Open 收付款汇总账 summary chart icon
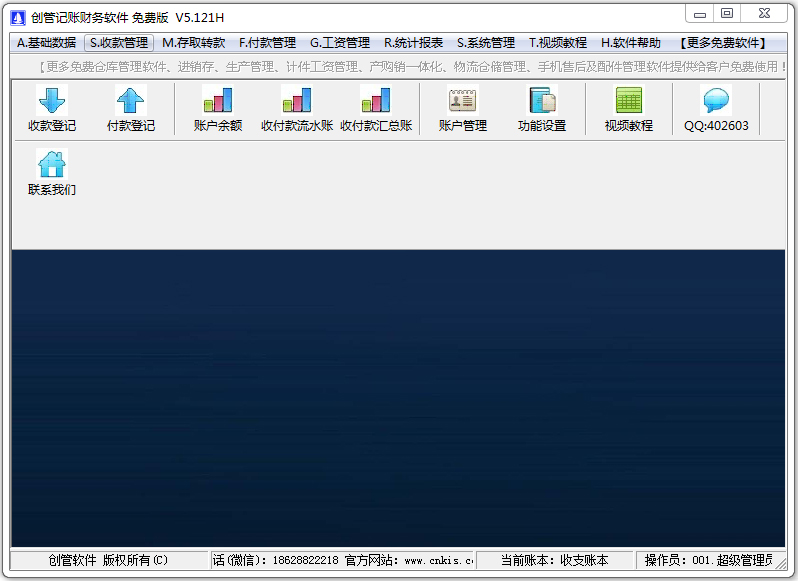Image resolution: width=798 pixels, height=581 pixels. click(376, 100)
